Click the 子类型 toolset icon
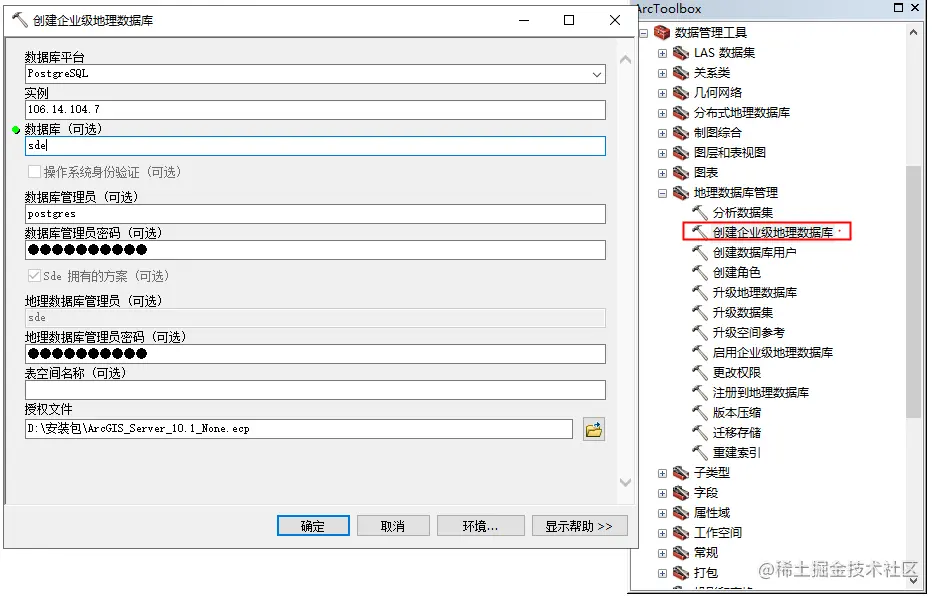937x598 pixels. (681, 473)
